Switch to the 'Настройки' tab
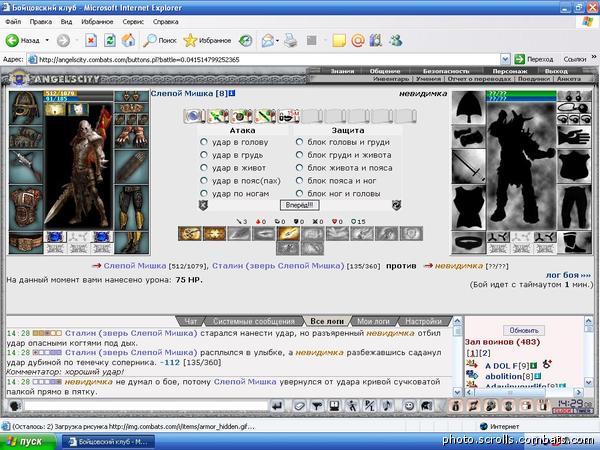Screen dimensions: 600x450 tap(423, 321)
